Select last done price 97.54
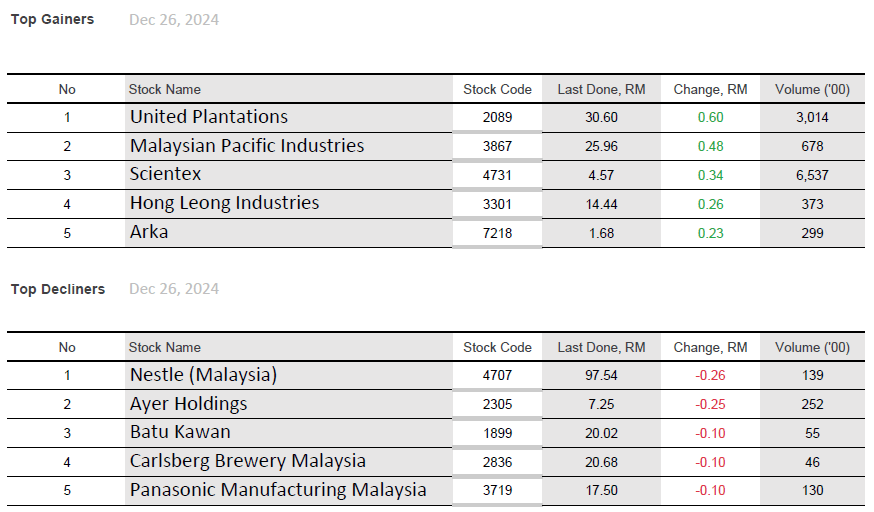 [601, 376]
